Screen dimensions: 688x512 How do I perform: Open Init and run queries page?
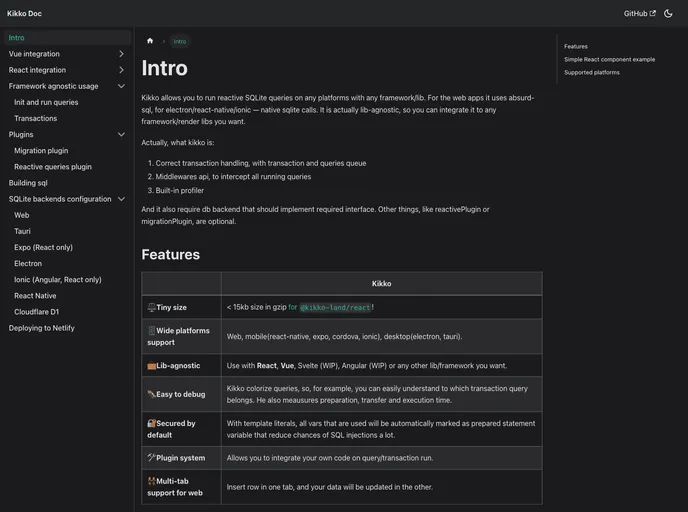pyautogui.click(x=46, y=102)
